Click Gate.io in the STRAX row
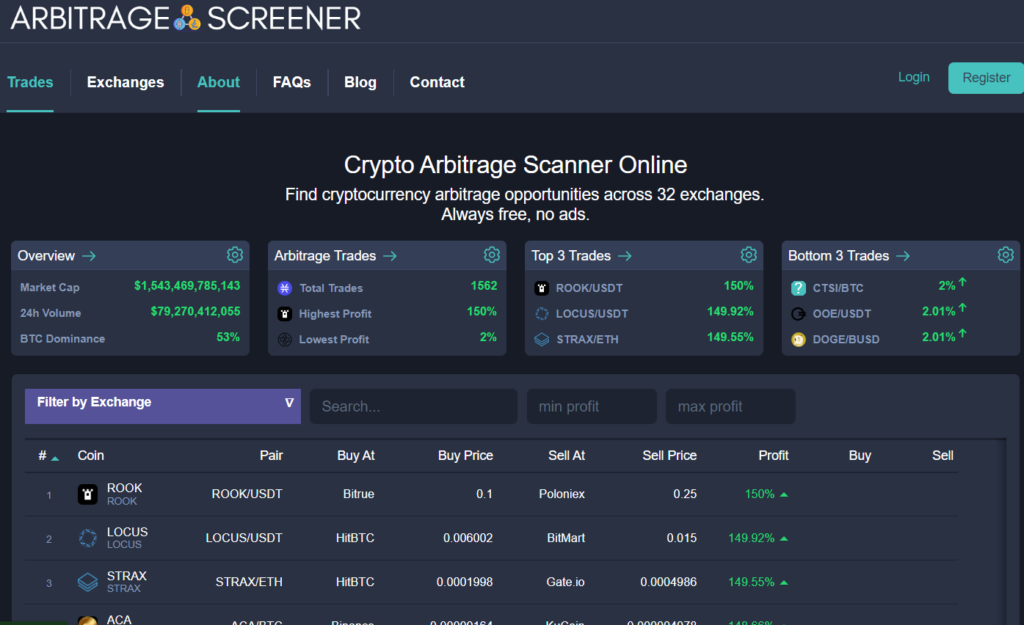Image resolution: width=1024 pixels, height=625 pixels. (x=566, y=582)
